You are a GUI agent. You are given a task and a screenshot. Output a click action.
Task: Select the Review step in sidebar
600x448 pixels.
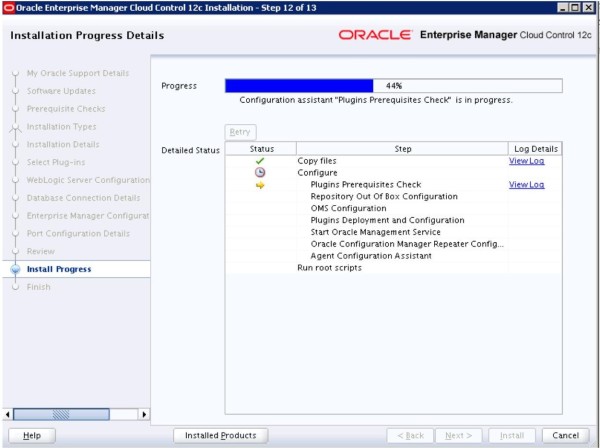coord(41,251)
